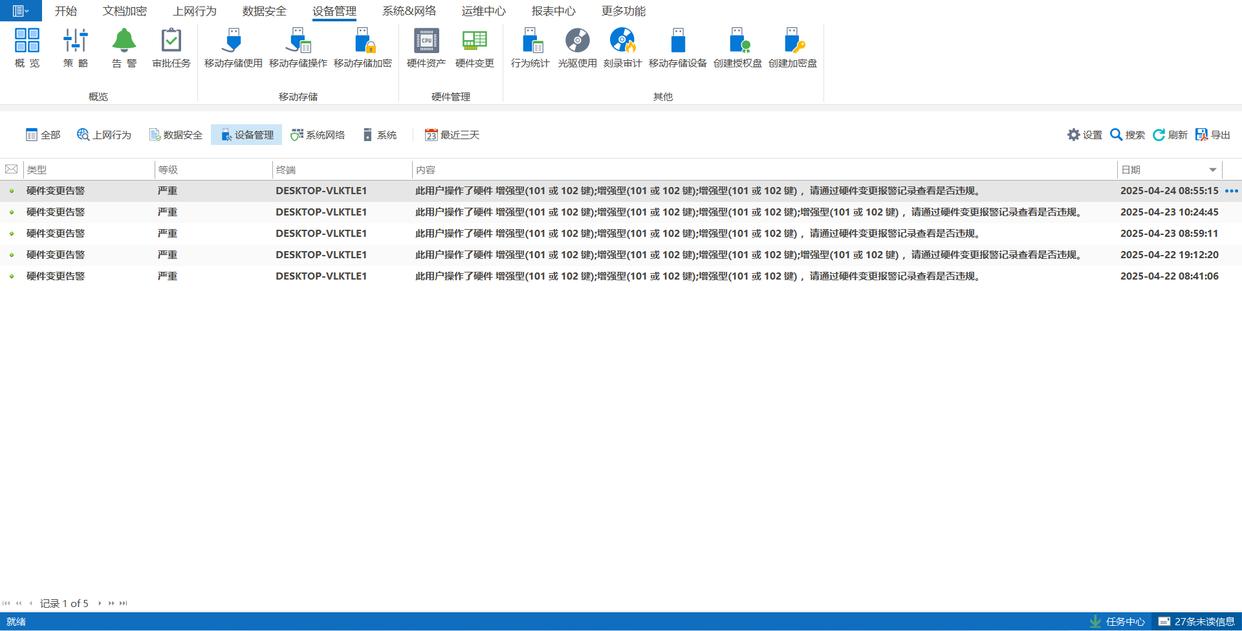Open 任务中心 in status bar
The width and height of the screenshot is (1242, 631).
[1117, 622]
